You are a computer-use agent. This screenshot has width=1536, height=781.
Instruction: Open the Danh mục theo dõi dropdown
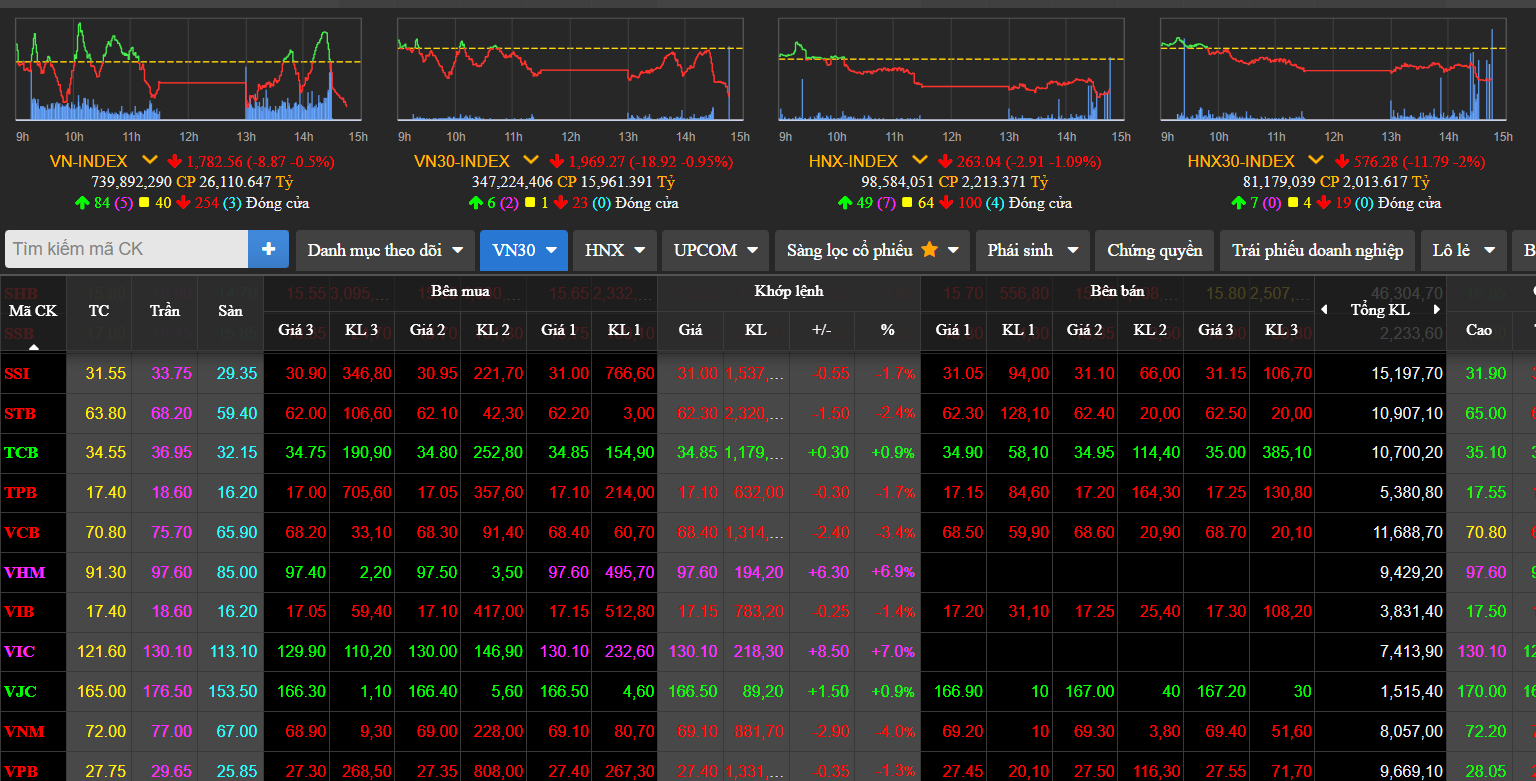(385, 250)
